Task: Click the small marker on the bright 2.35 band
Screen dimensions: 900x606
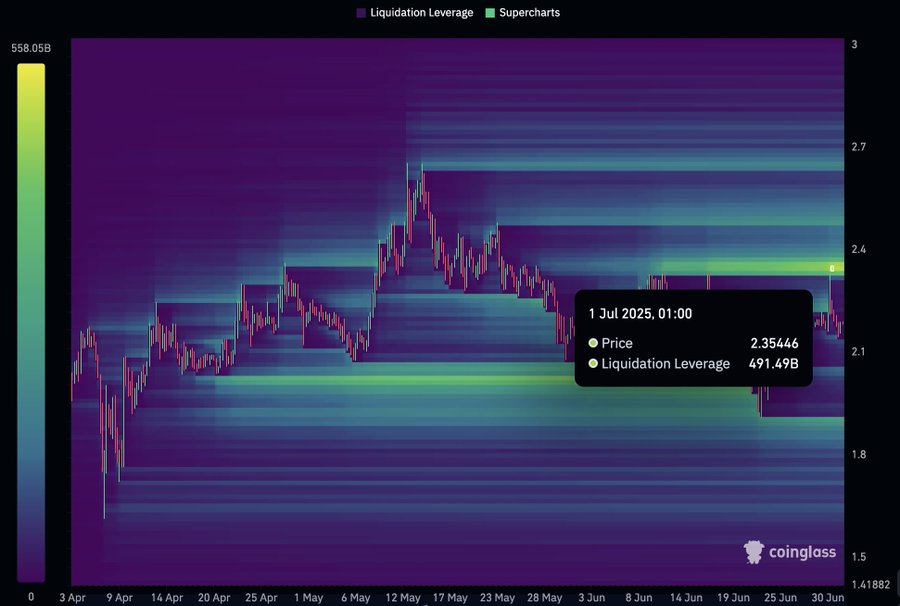Action: click(x=832, y=268)
